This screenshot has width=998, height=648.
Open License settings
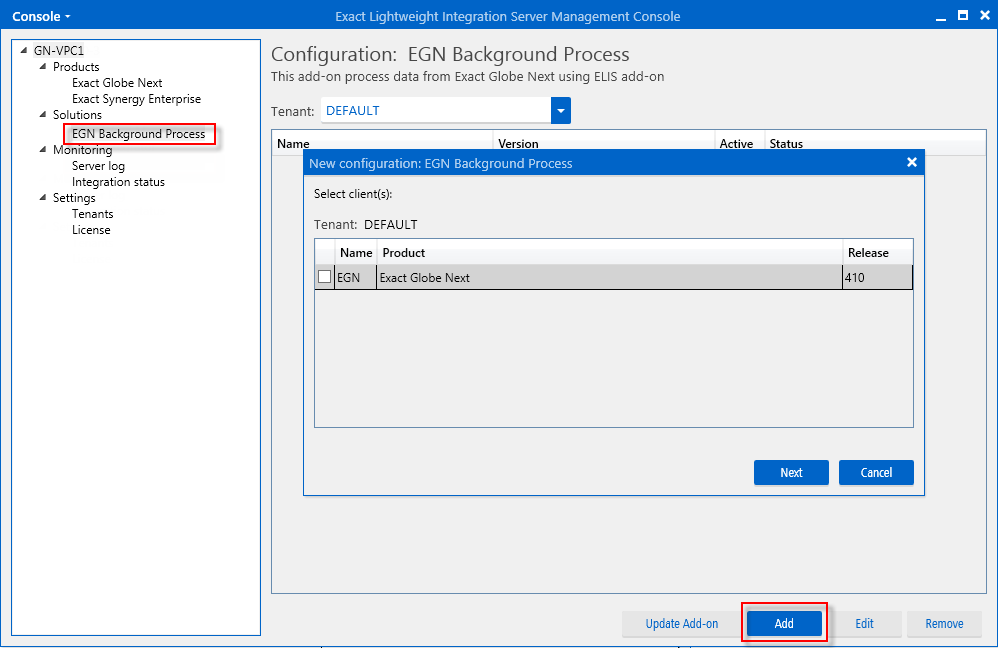(91, 230)
